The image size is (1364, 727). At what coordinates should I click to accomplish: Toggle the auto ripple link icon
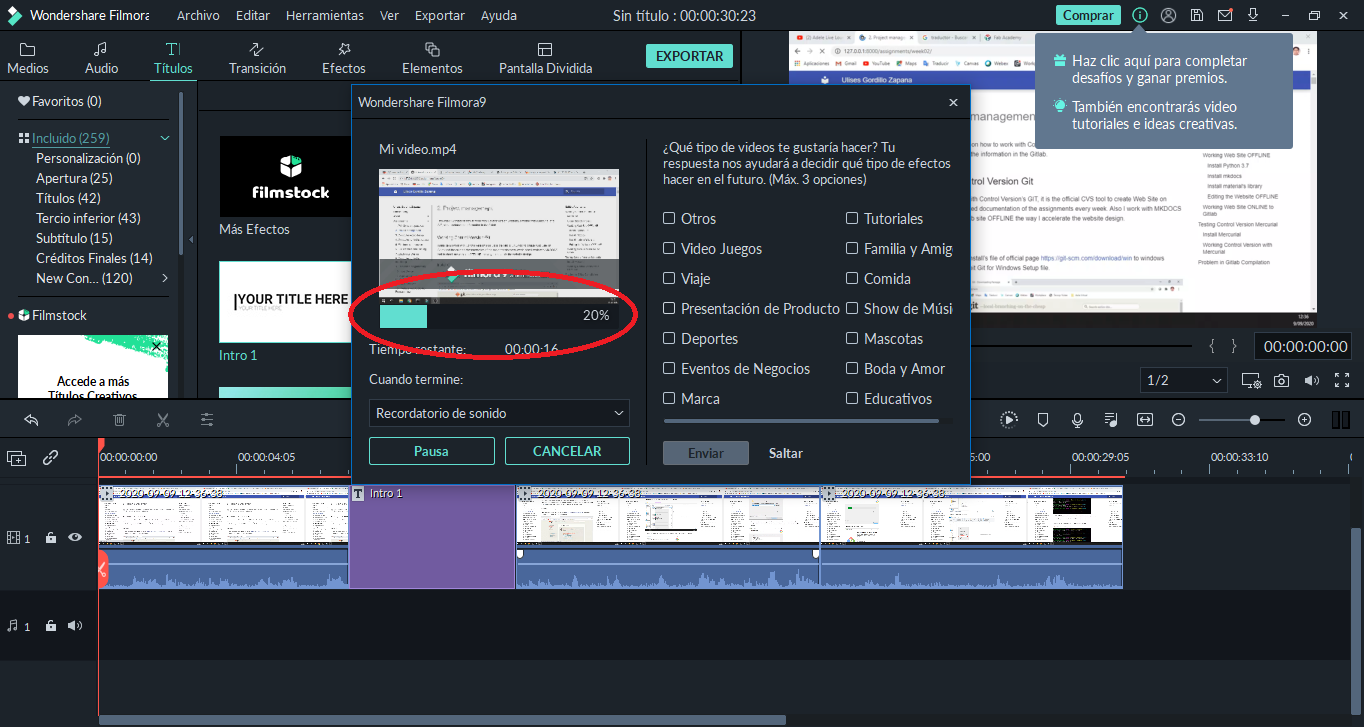[x=50, y=458]
